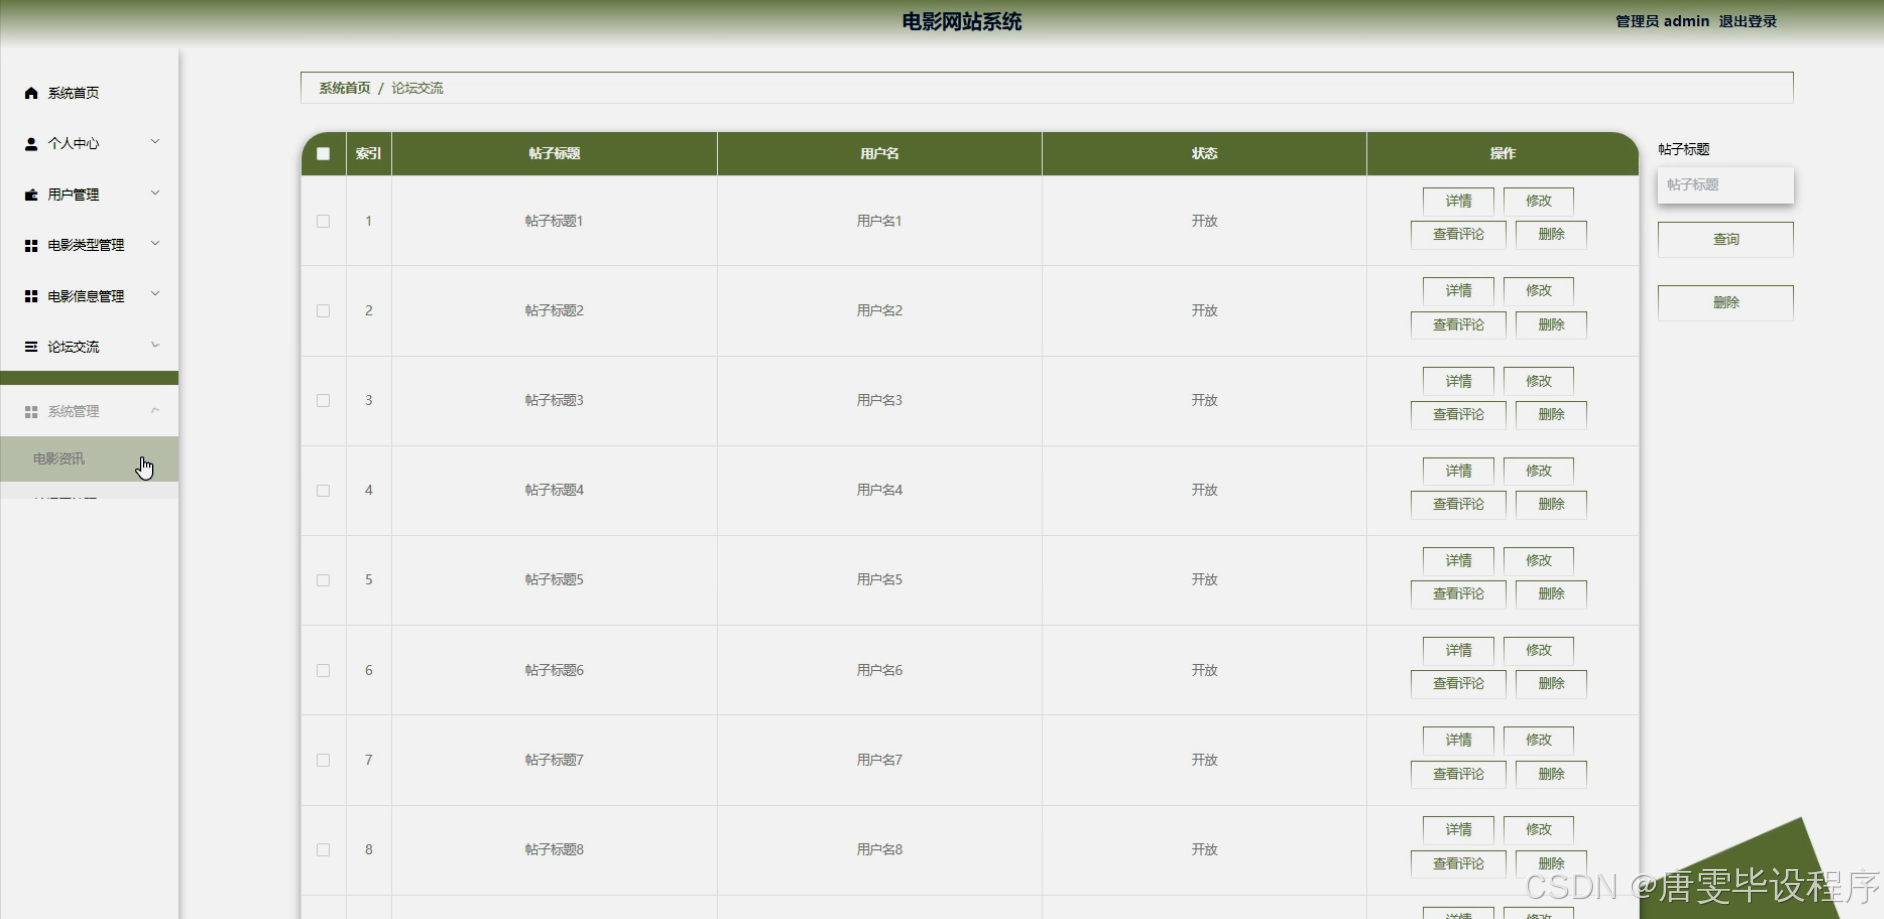
Task: Click the grid icon beside 电影类型管理
Action: pos(31,245)
